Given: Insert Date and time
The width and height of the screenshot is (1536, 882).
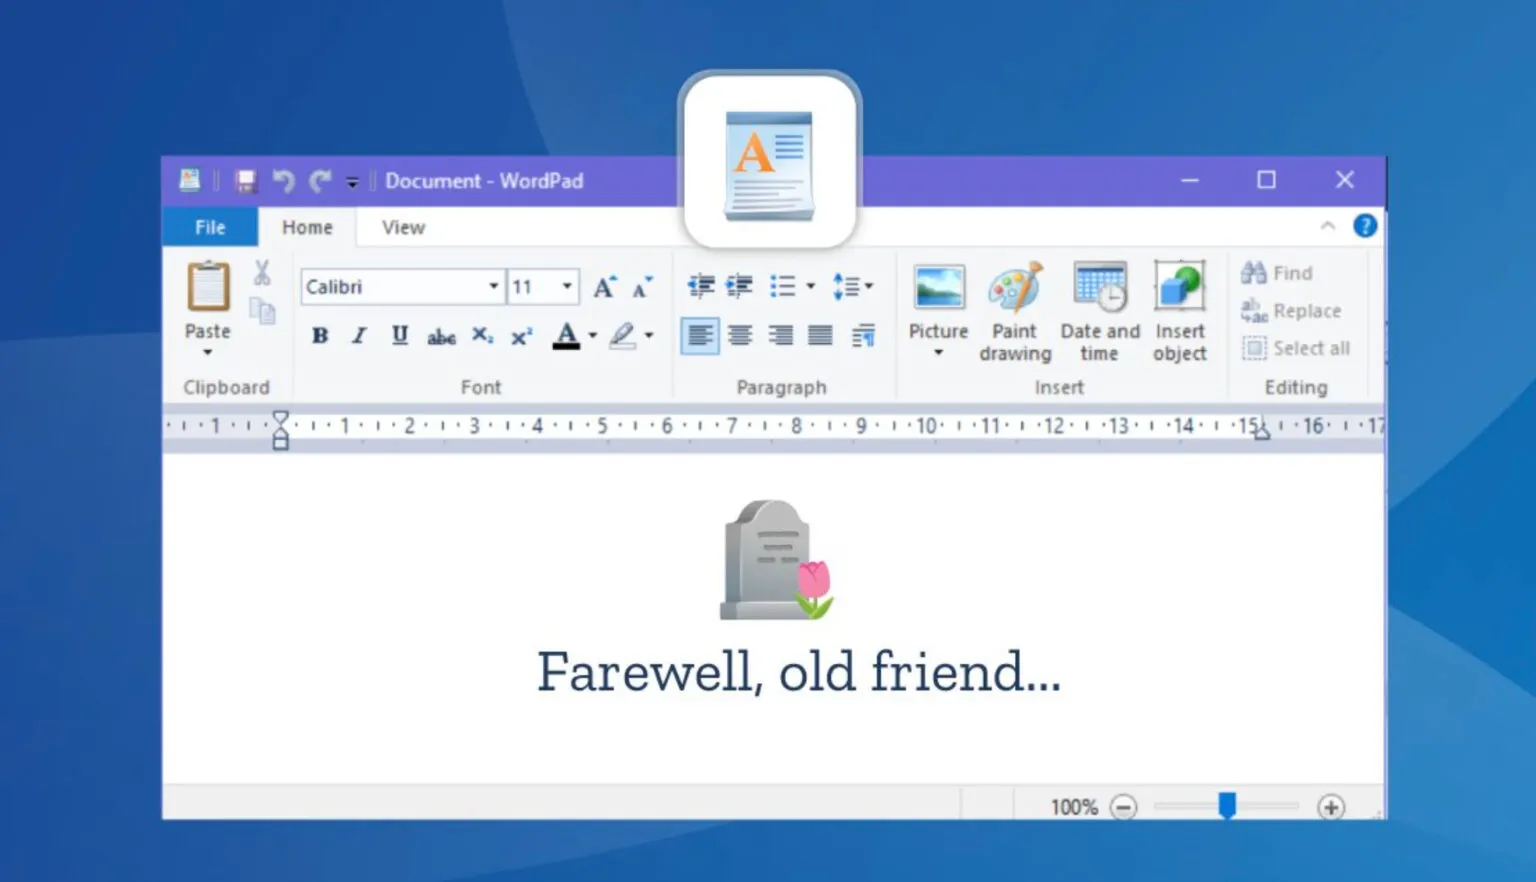Looking at the screenshot, I should point(1099,310).
